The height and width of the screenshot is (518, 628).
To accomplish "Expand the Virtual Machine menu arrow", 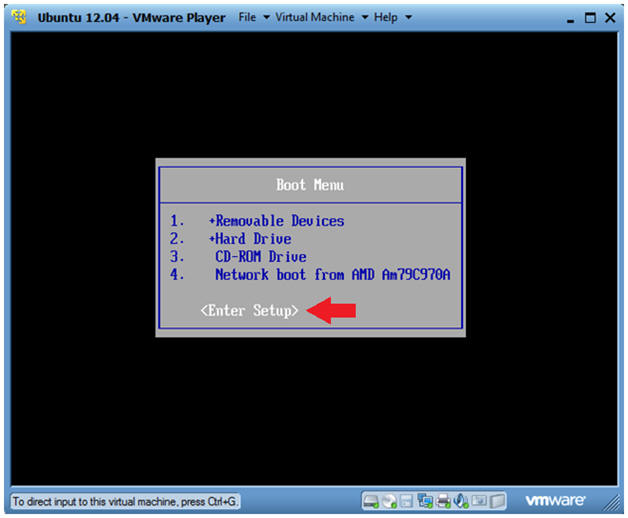I will 365,18.
